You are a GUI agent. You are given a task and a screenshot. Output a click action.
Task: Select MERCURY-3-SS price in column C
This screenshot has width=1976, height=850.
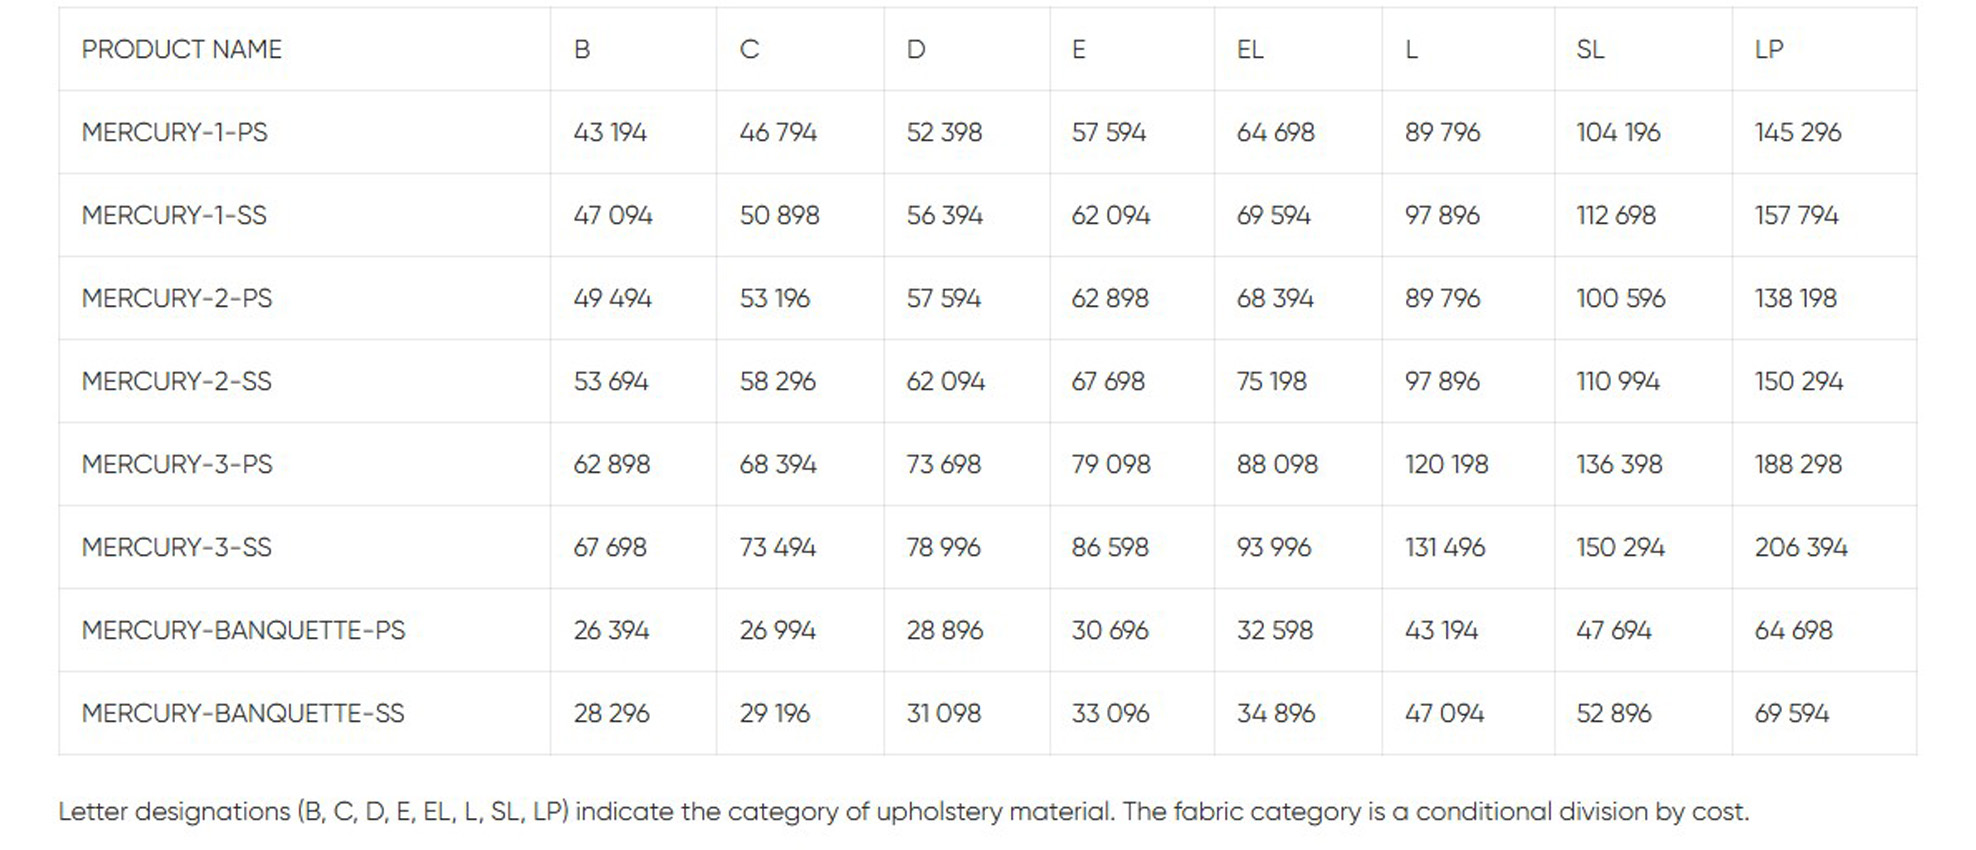[x=778, y=547]
